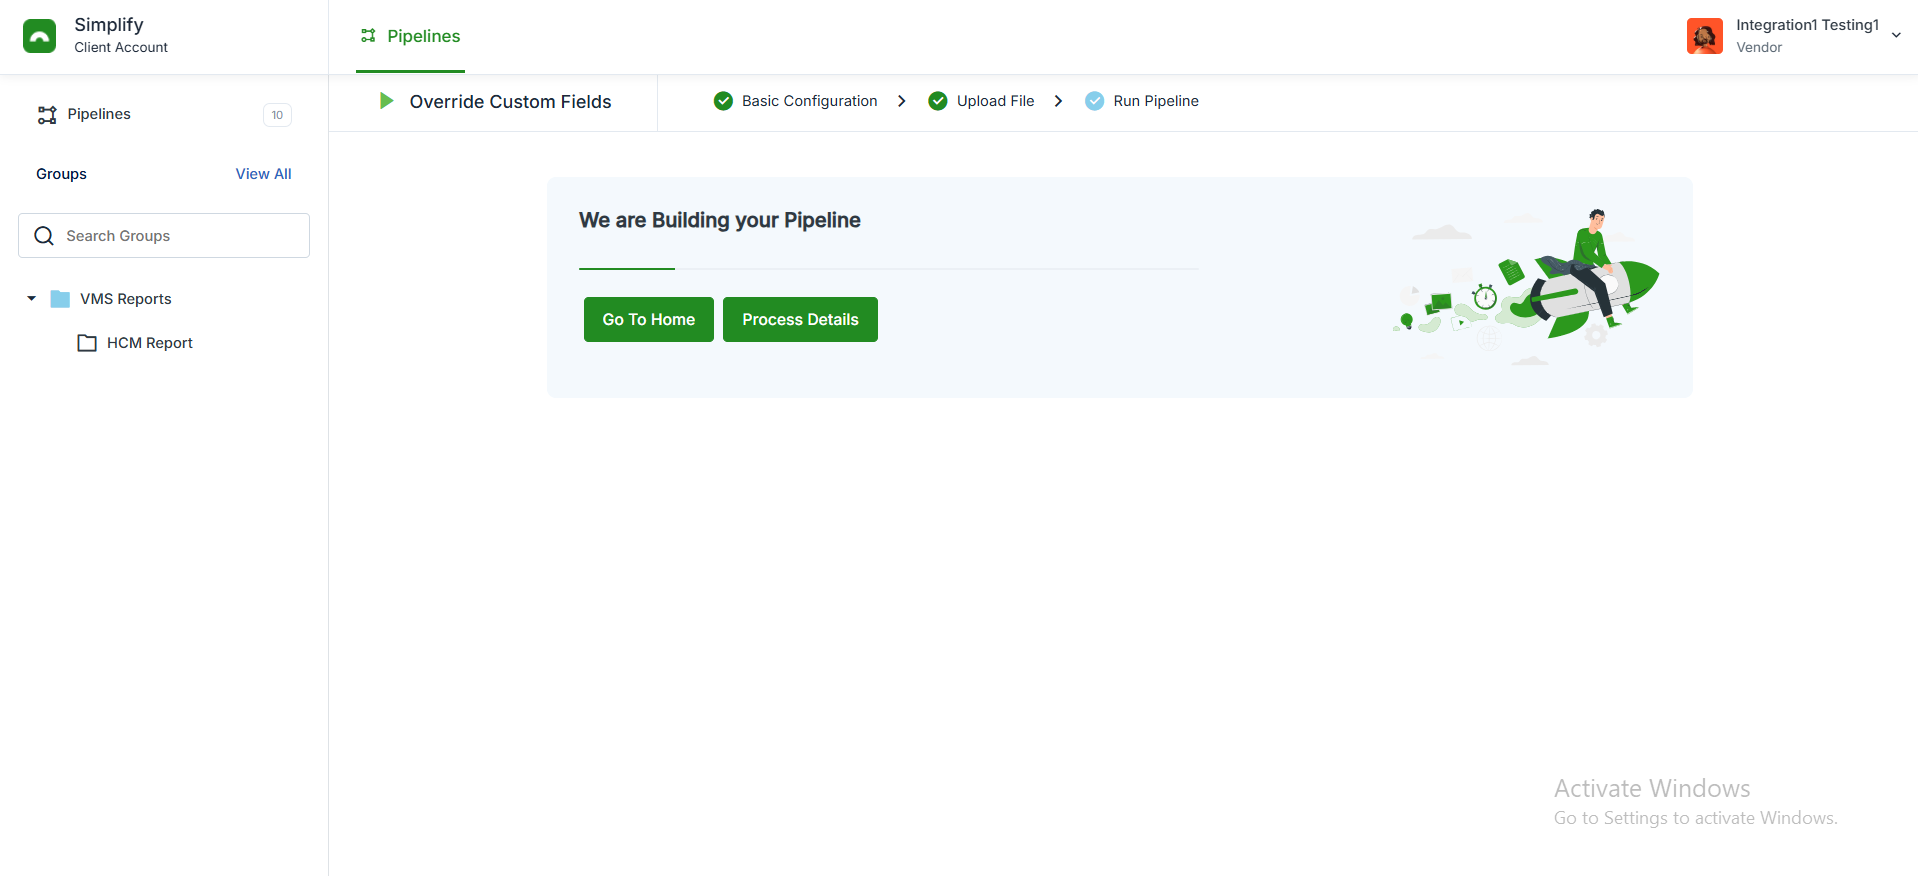The width and height of the screenshot is (1918, 876).
Task: Go to the Basic Configuration step
Action: [809, 101]
